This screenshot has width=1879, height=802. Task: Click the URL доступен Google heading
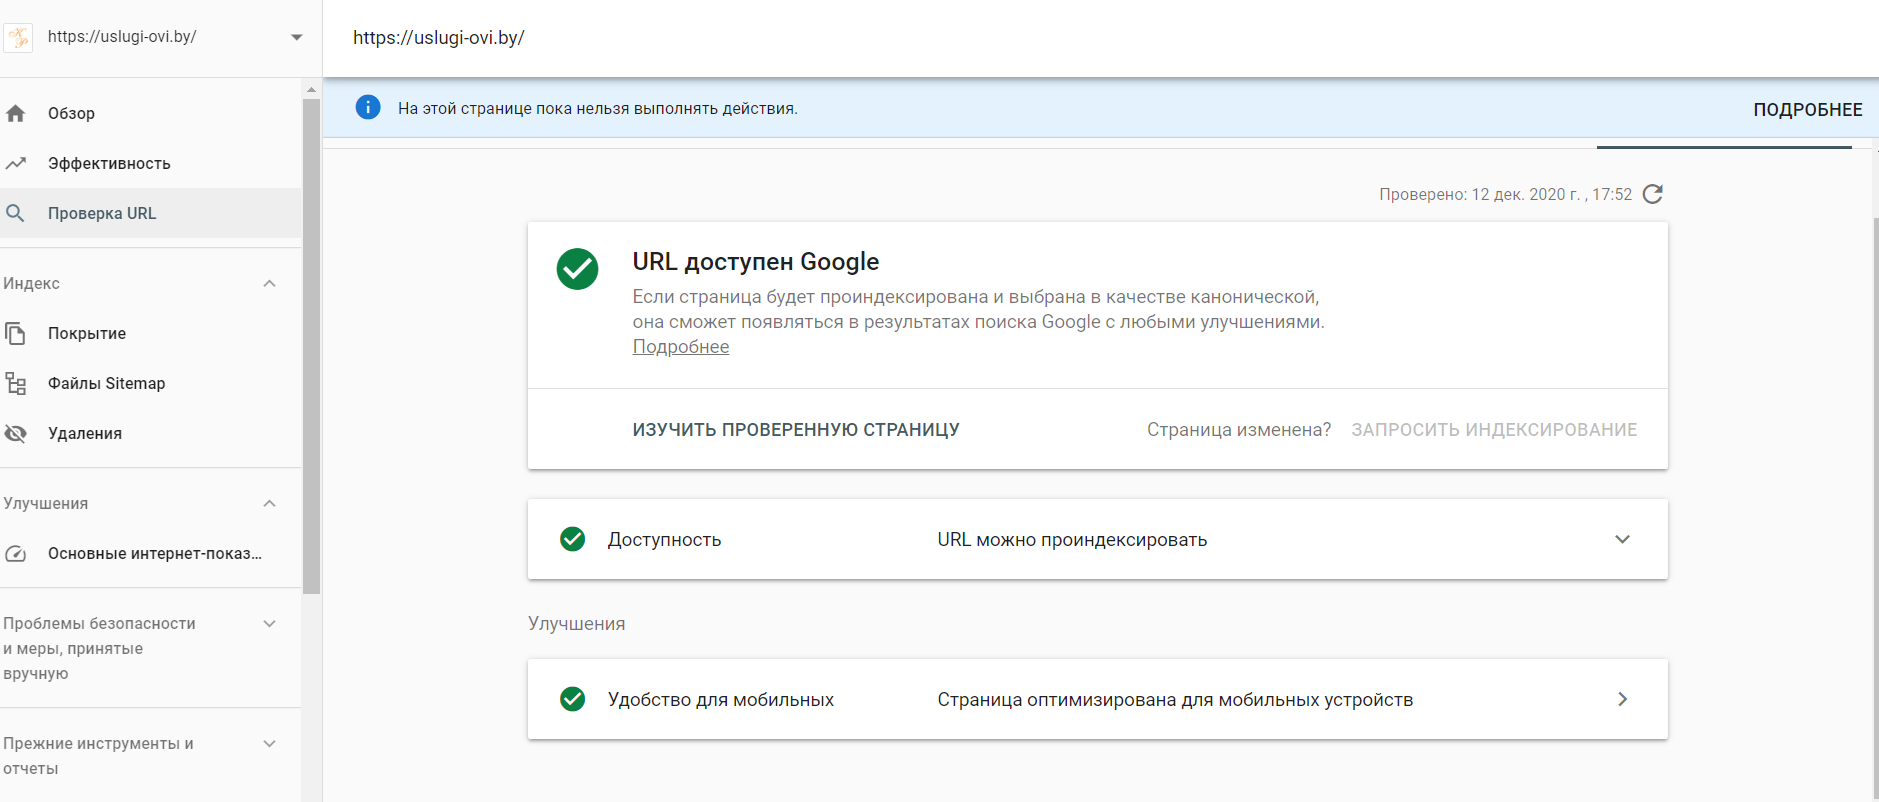pyautogui.click(x=756, y=262)
